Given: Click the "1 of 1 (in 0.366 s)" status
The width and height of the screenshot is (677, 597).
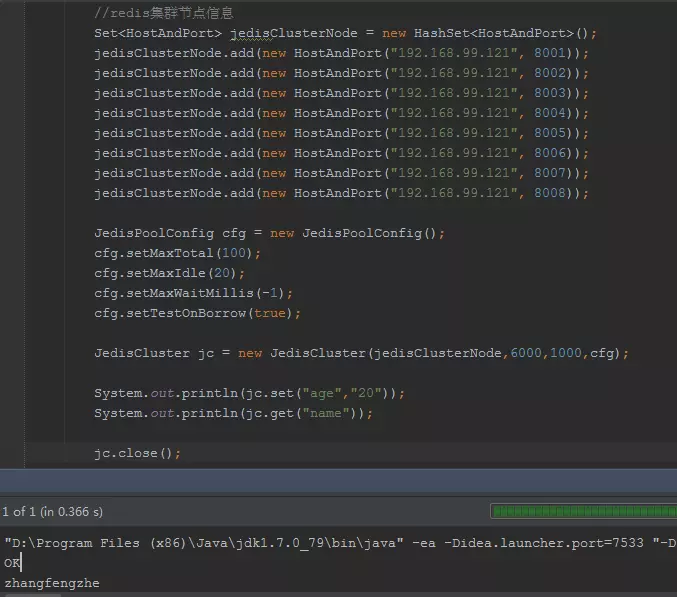Looking at the screenshot, I should coord(53,512).
